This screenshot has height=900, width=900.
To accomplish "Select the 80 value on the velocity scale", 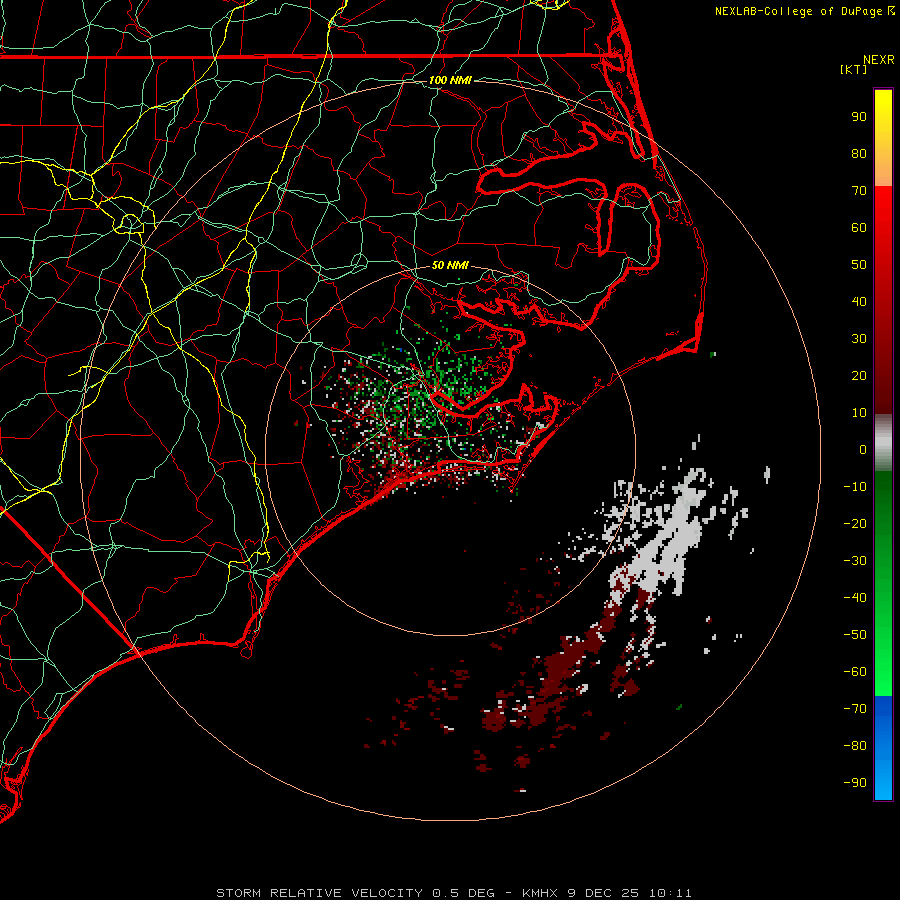I will pos(859,153).
